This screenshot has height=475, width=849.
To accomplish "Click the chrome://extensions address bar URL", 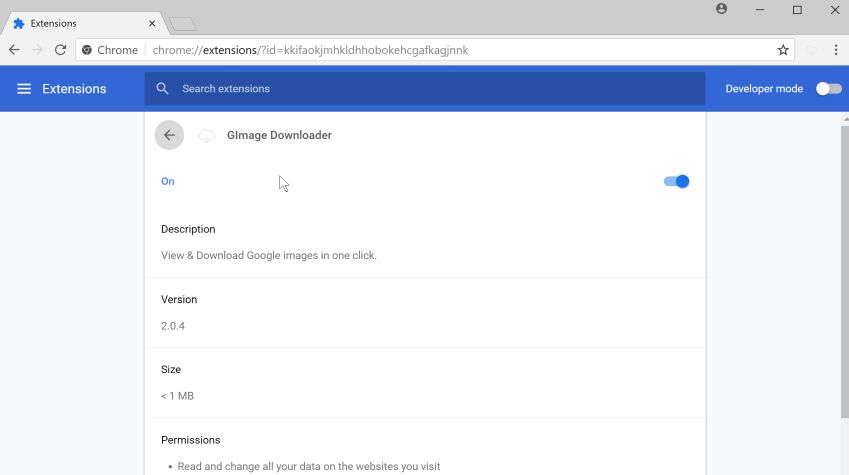I will (310, 50).
